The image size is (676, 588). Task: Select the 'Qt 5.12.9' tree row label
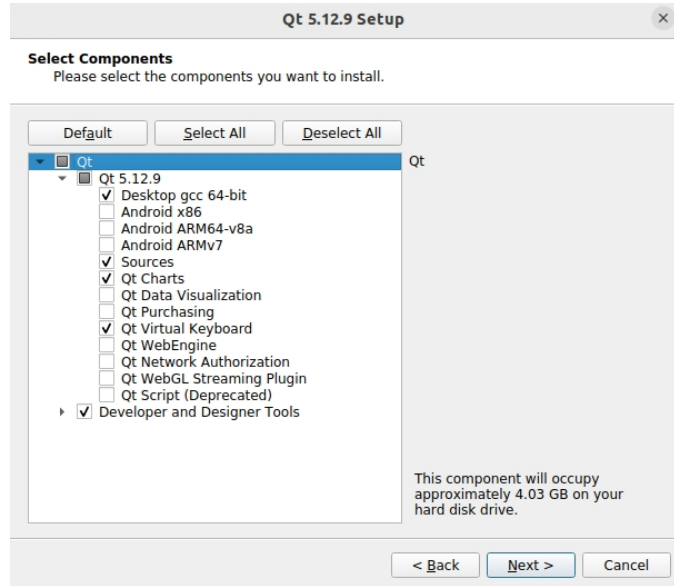tap(130, 179)
